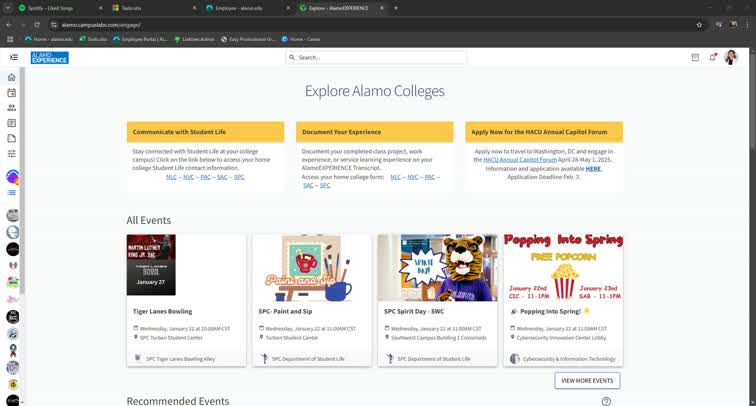Open the HACU Annual Capitol Forum link
Viewport: 756px width, 406px height.
[x=520, y=160]
